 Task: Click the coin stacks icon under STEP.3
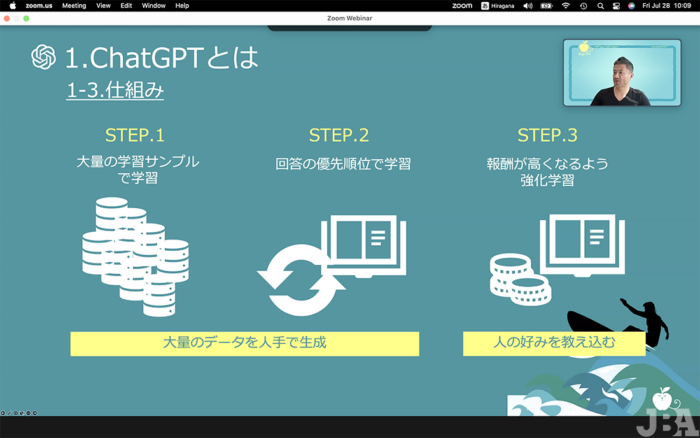click(x=520, y=279)
